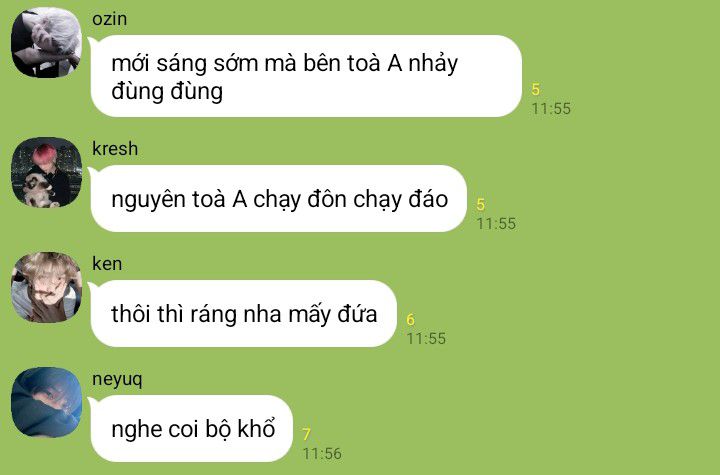
Task: Click the 11:55 timestamp on ken's message
Action: 426,339
